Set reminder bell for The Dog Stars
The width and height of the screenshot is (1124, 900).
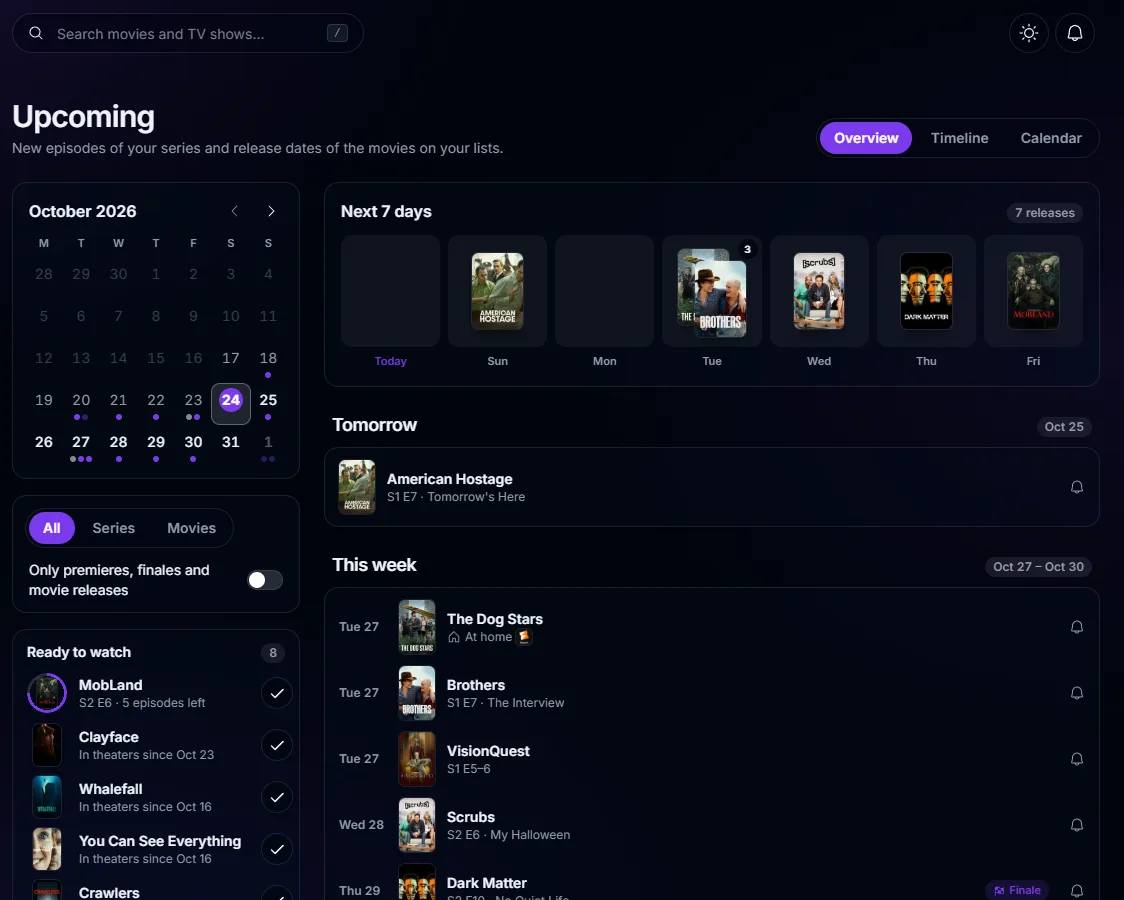[1077, 627]
